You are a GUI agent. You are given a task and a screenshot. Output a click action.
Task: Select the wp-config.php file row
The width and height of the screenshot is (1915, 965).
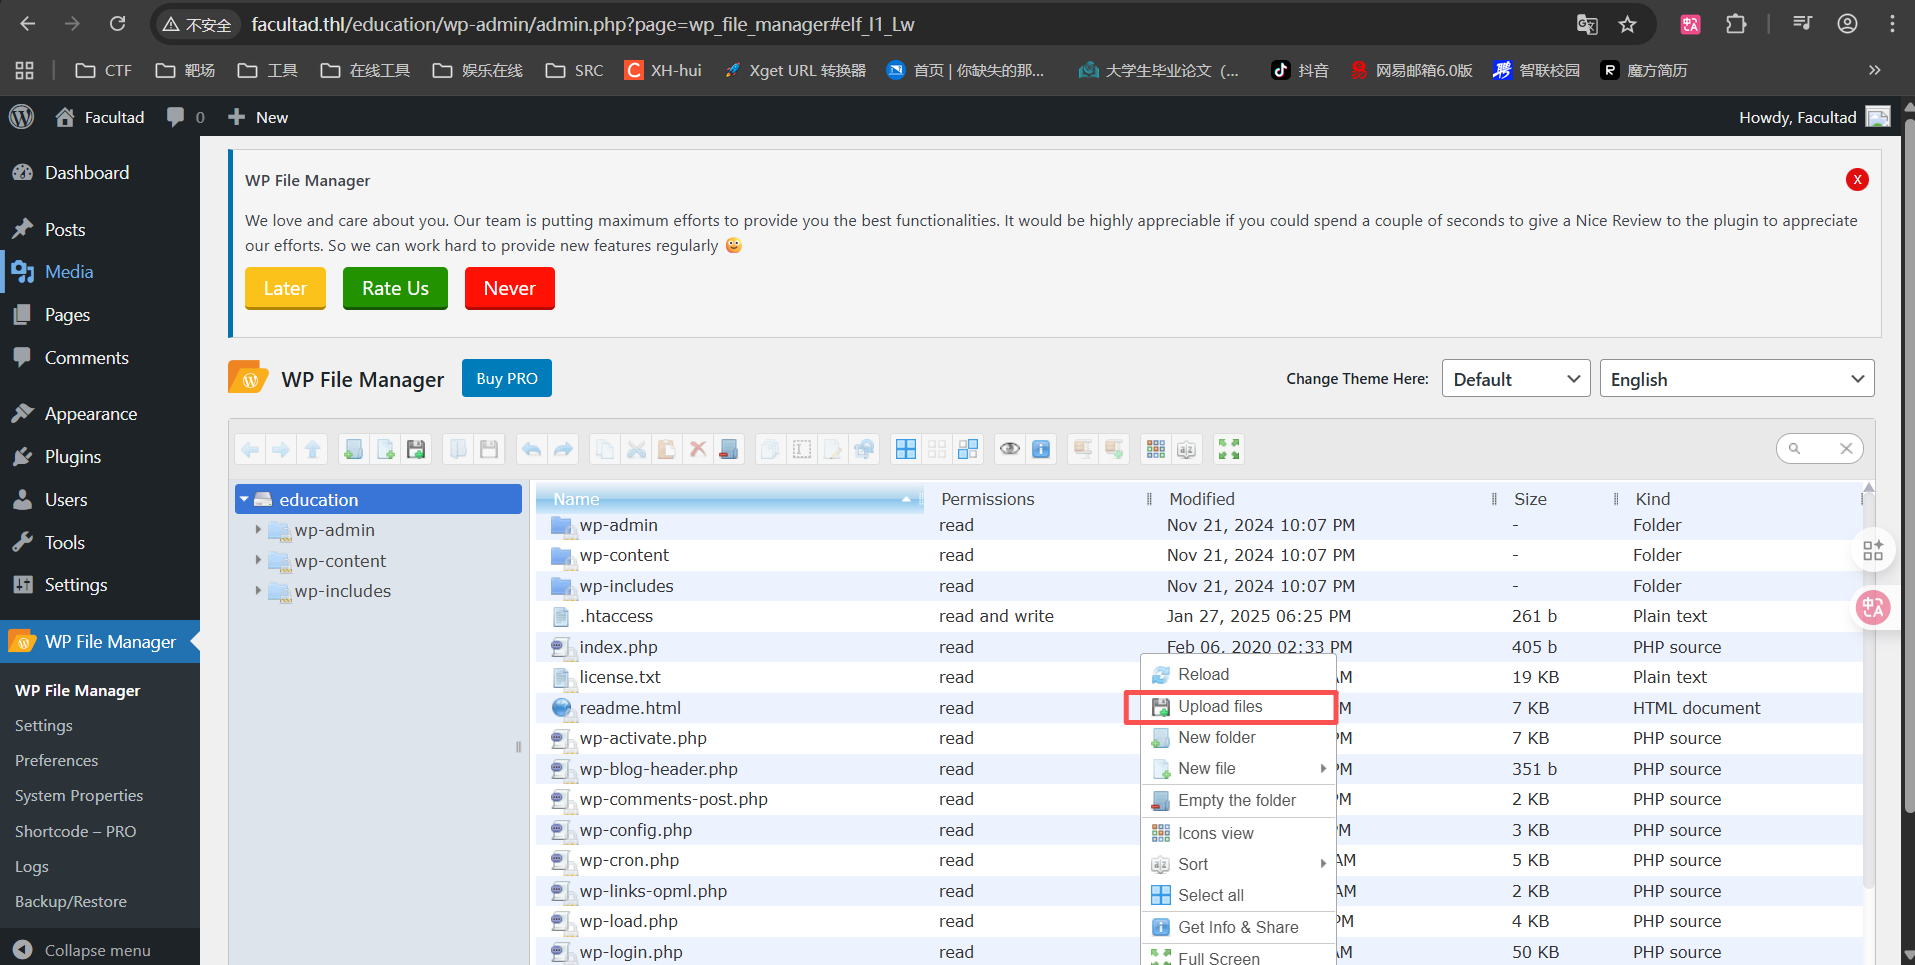1199,830
